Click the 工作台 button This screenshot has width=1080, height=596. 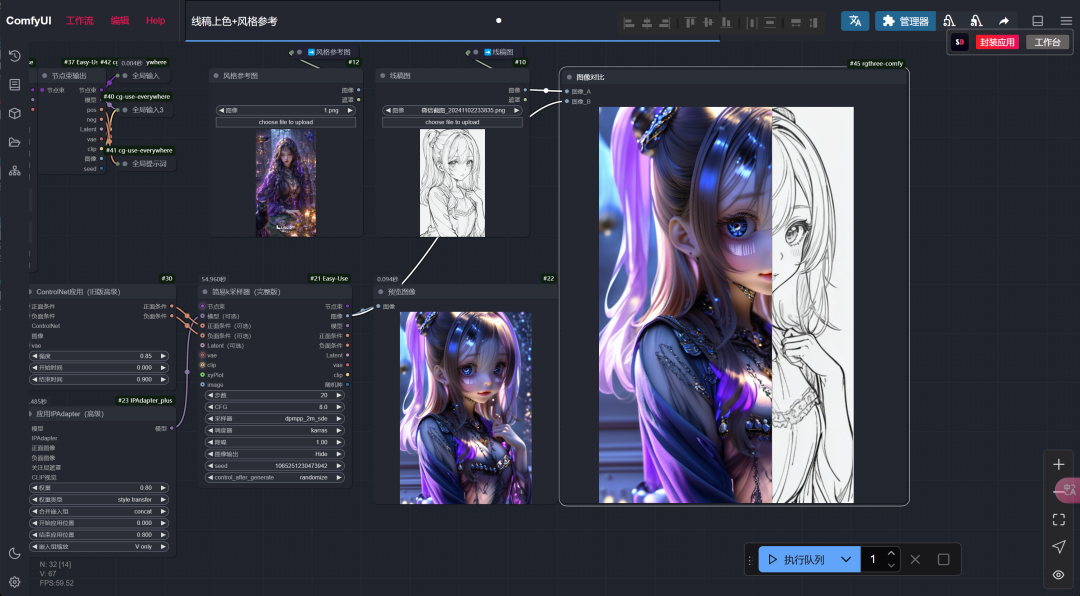coord(1047,42)
